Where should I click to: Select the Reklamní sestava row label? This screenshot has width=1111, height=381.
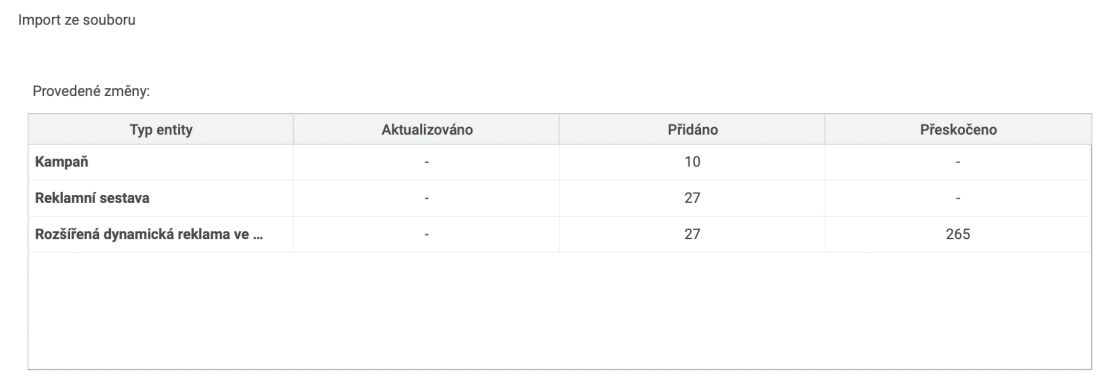[92, 198]
